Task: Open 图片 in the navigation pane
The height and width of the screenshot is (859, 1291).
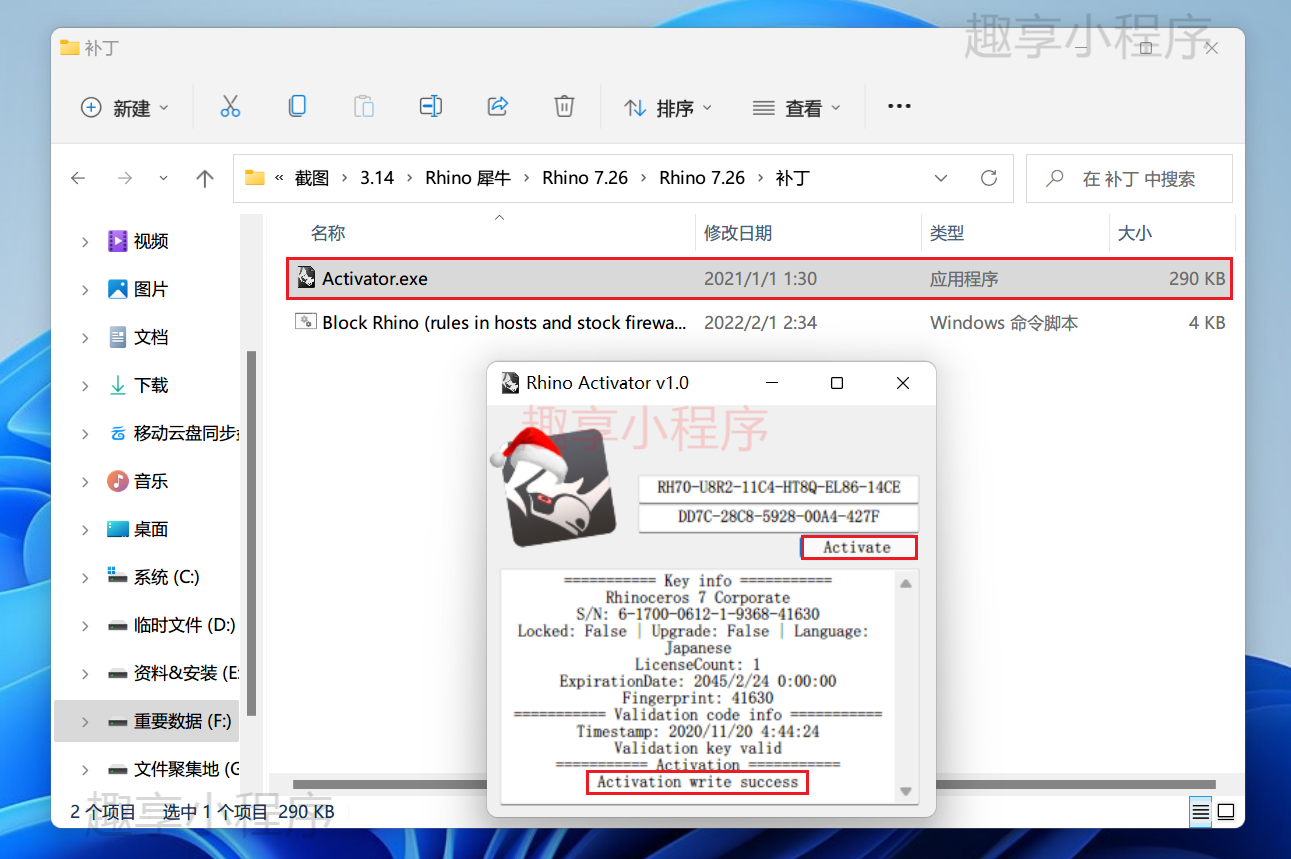Action: 151,289
